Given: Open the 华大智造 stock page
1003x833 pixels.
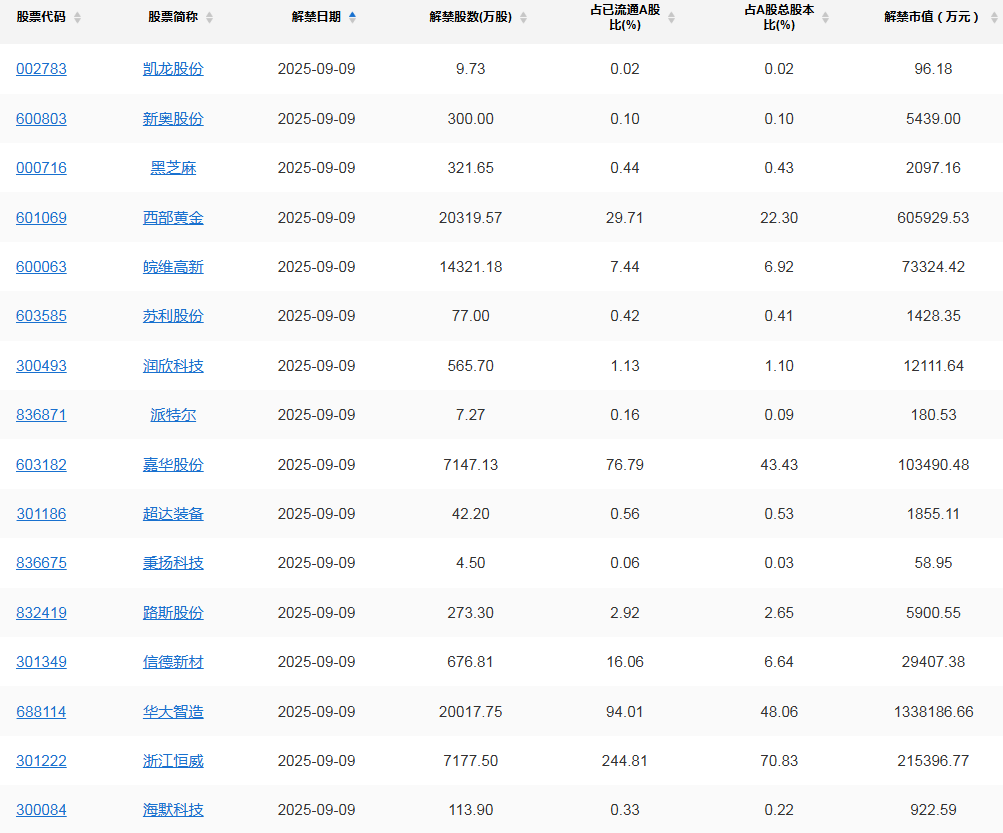Looking at the screenshot, I should [x=173, y=712].
